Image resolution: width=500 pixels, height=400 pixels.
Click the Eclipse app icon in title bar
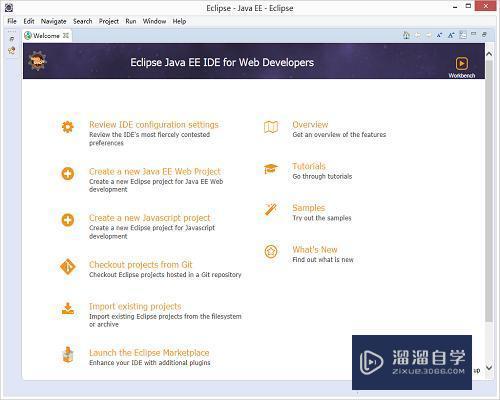point(9,7)
